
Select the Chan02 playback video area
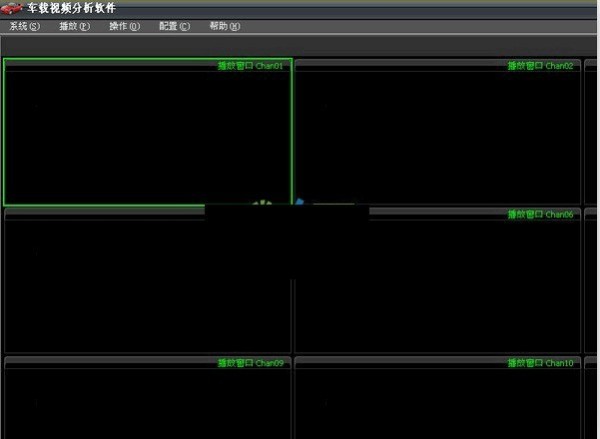point(437,137)
